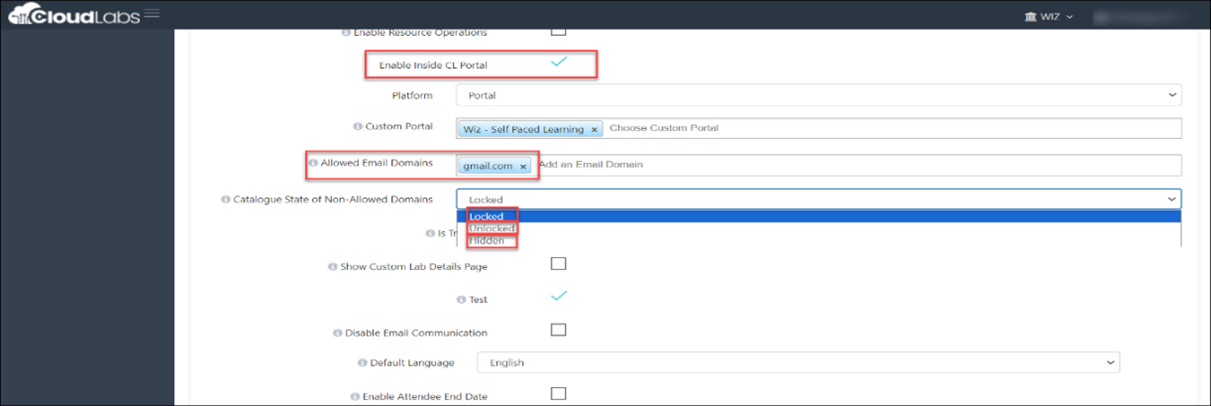Select the Unlocked option
This screenshot has height=406, width=1211.
pyautogui.click(x=818, y=228)
